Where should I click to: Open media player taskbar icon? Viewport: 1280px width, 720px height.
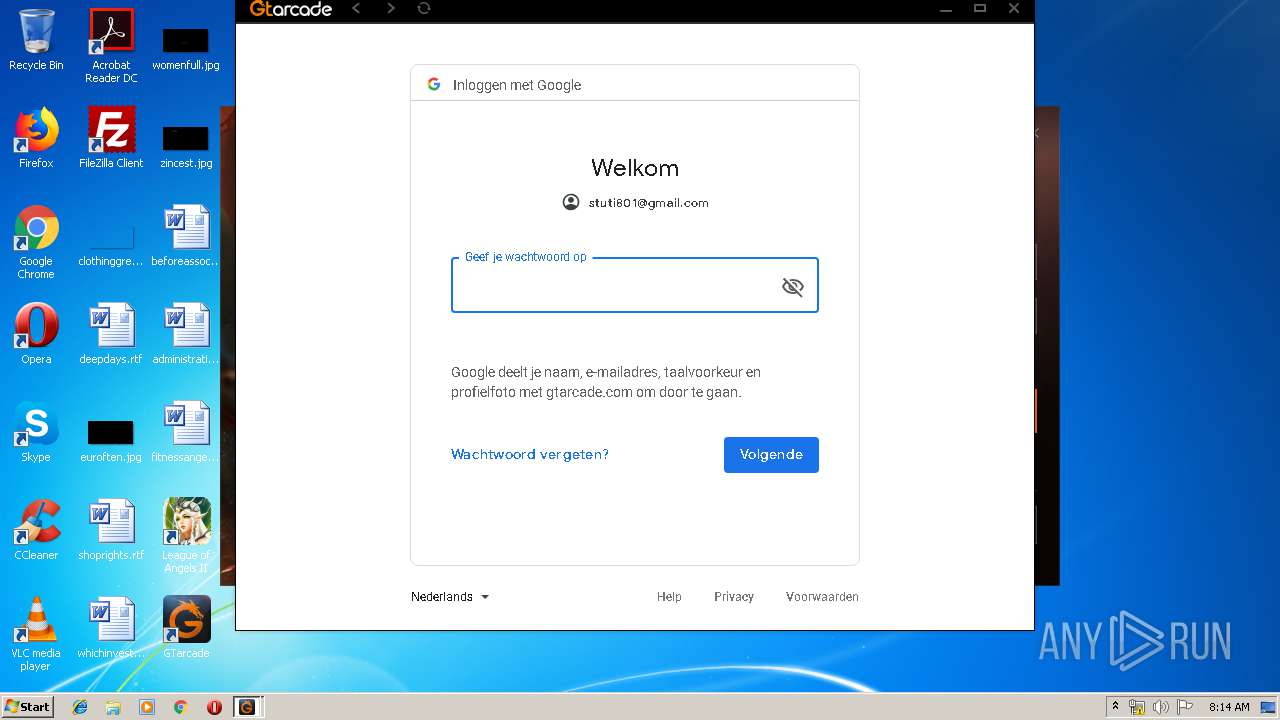tap(147, 707)
